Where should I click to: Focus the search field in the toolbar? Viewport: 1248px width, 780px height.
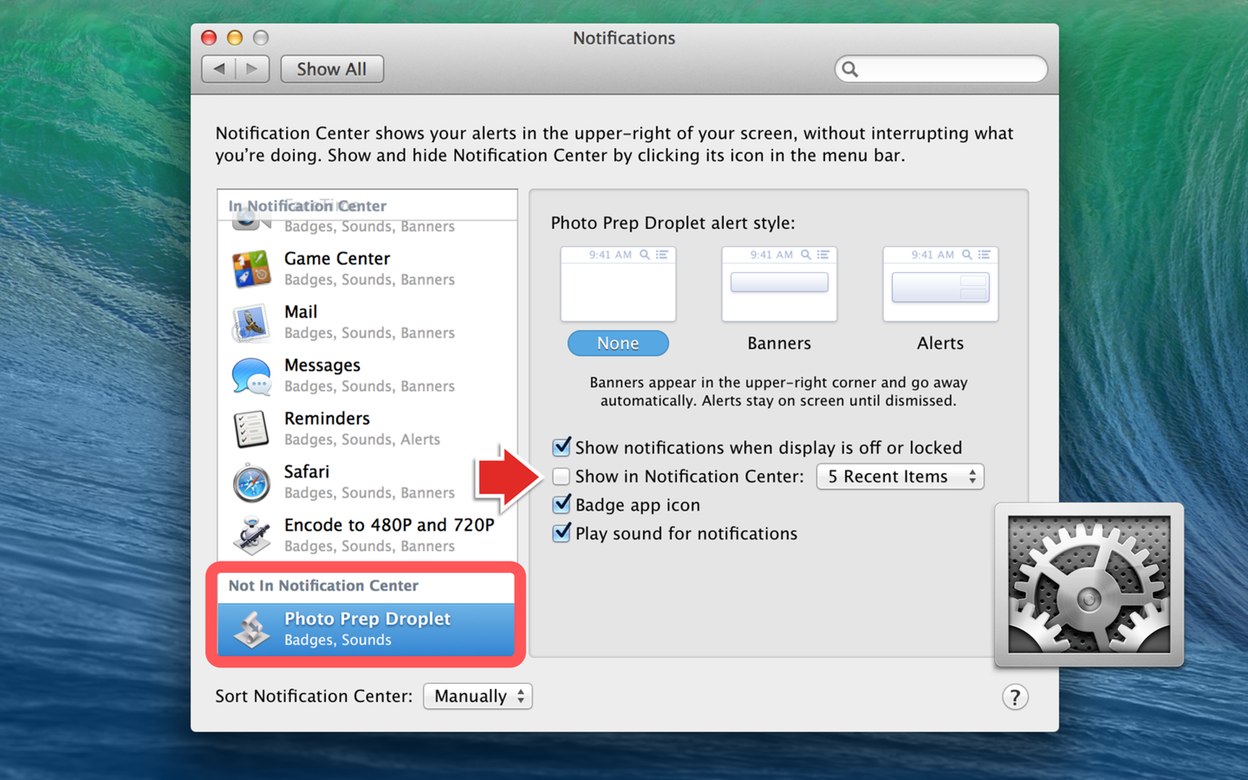tap(941, 69)
